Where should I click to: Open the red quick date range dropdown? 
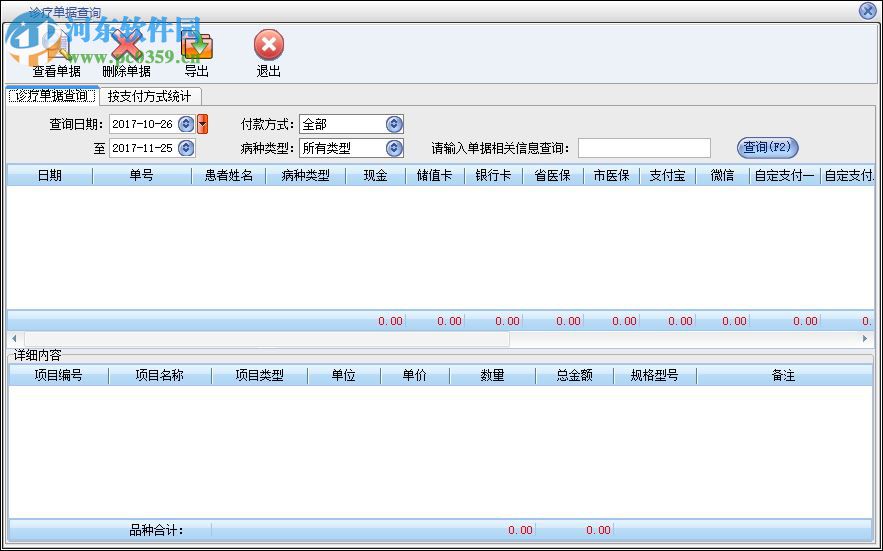(203, 124)
